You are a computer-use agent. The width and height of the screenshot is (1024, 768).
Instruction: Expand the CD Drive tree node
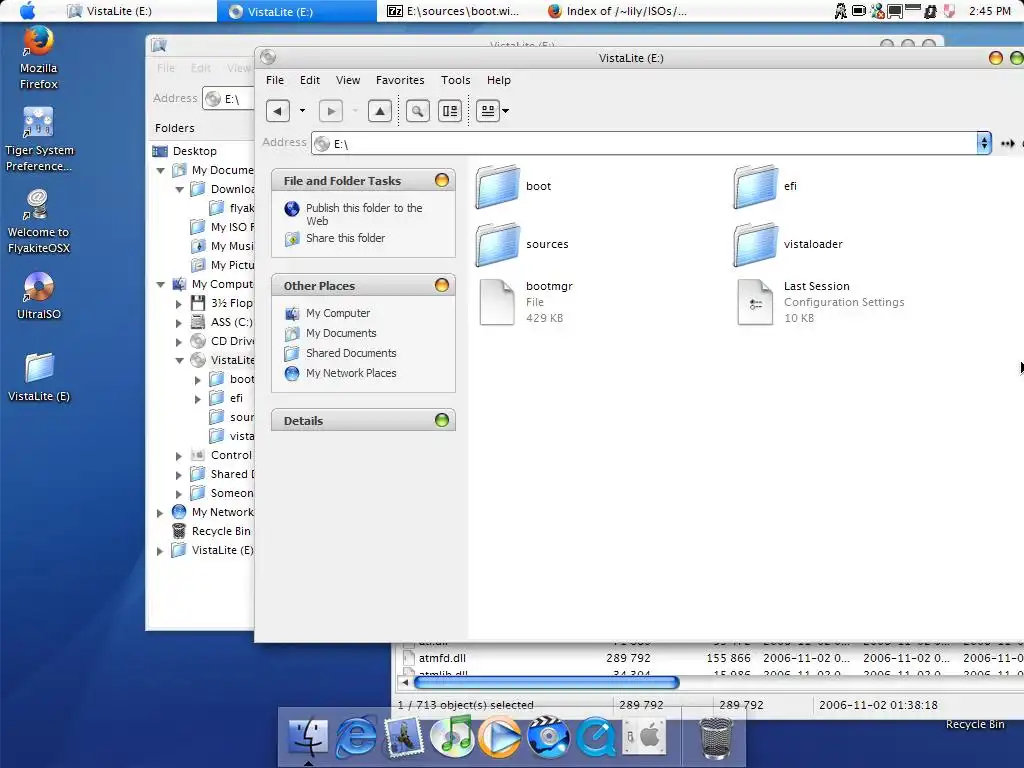[x=179, y=342]
